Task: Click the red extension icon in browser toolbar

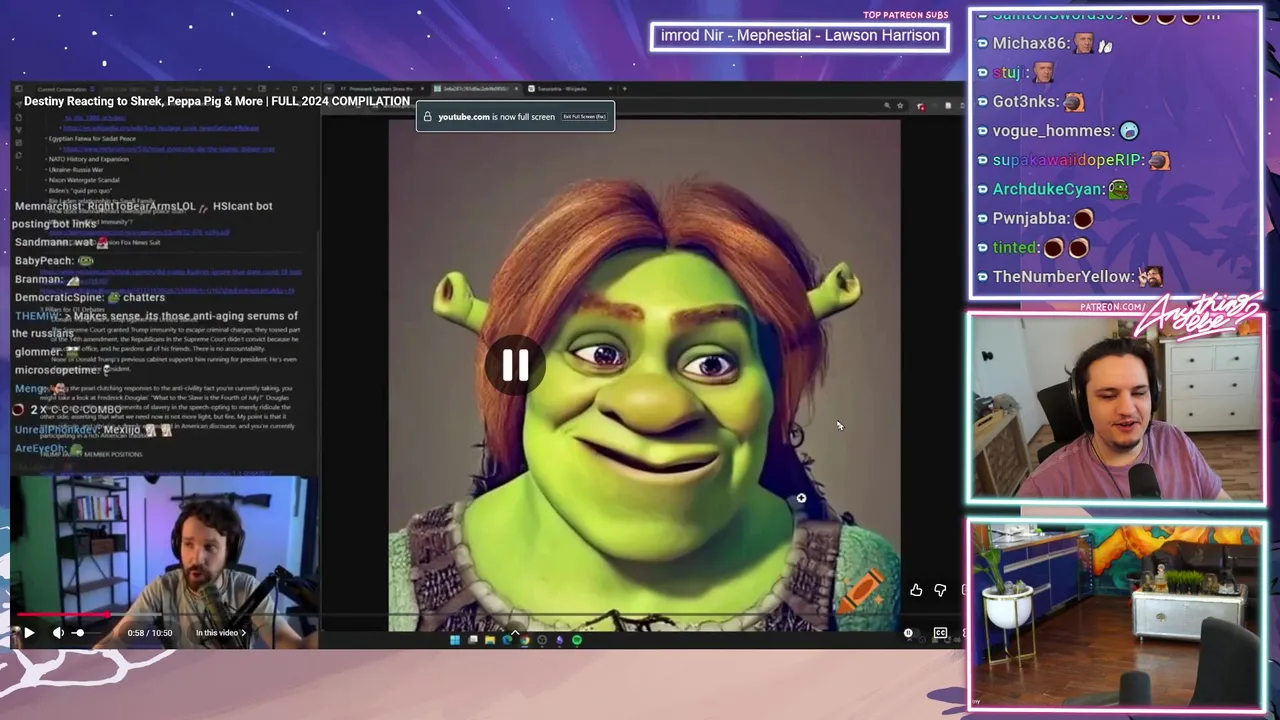Action: 920,106
